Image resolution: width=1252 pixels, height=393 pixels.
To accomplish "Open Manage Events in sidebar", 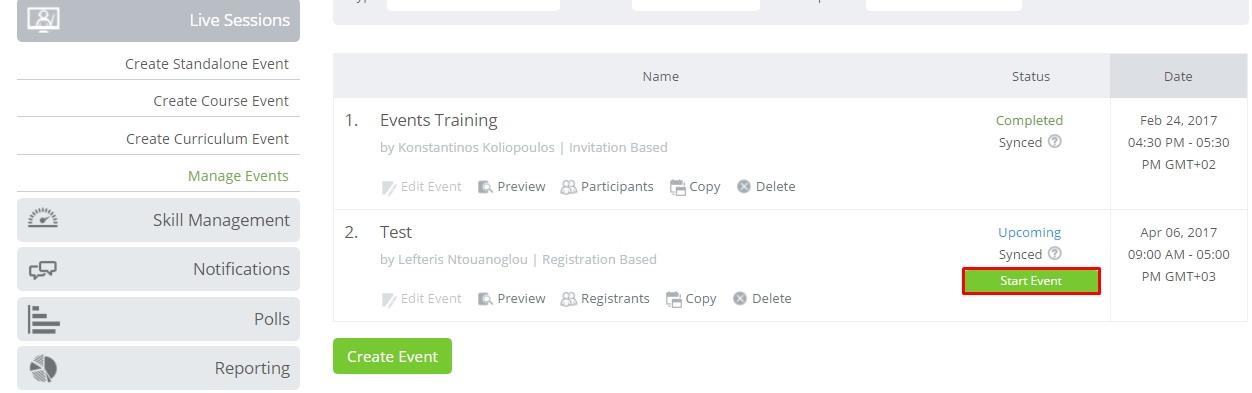I will (x=238, y=176).
